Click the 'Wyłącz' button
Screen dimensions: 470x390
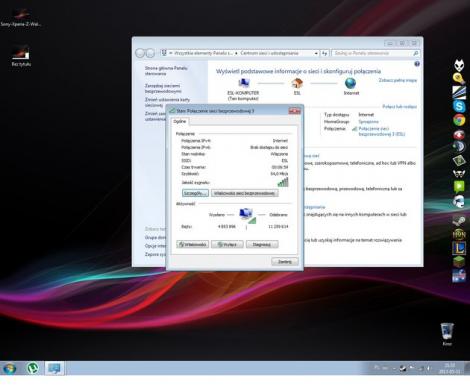tap(227, 244)
